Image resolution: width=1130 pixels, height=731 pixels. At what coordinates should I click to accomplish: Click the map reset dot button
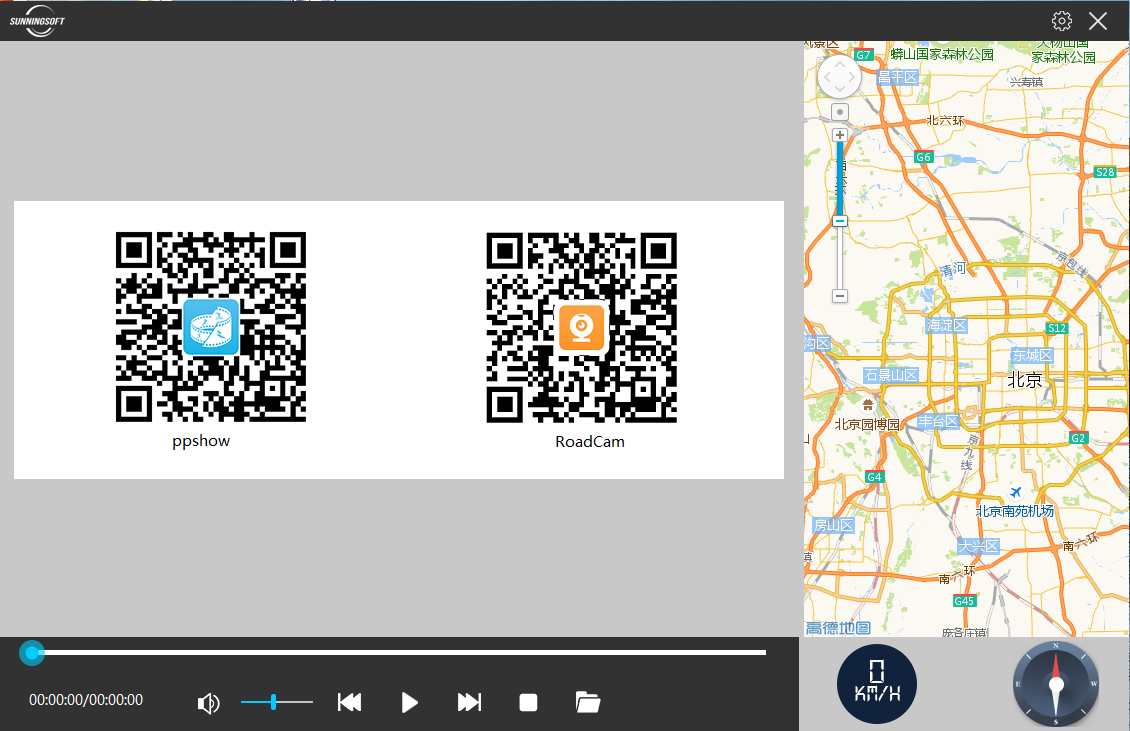(840, 112)
